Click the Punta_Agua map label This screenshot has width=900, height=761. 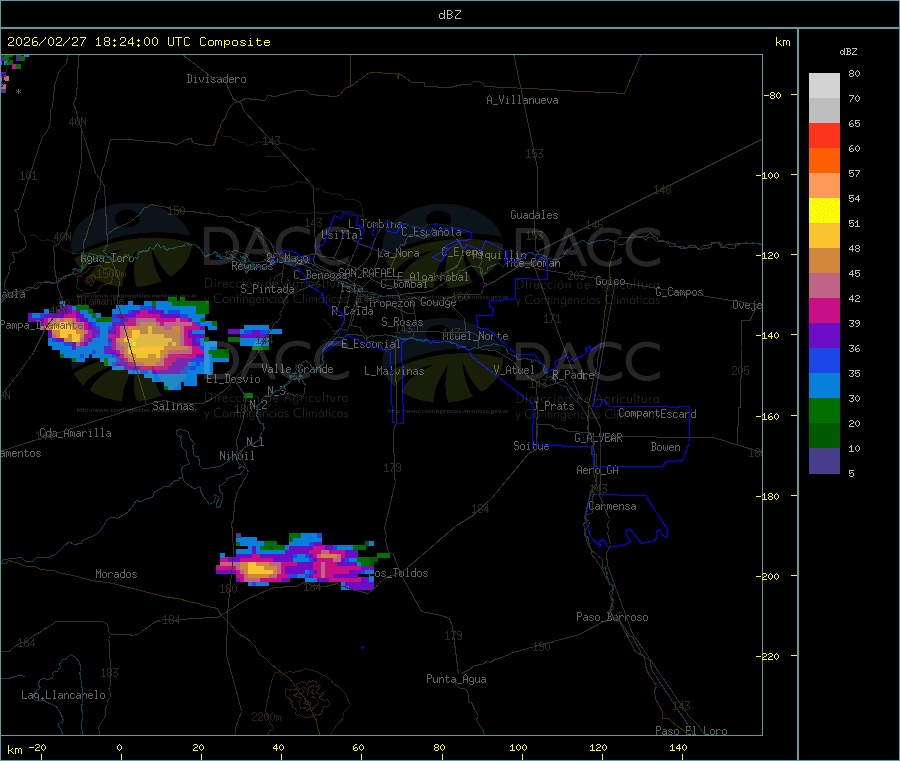[x=456, y=679]
